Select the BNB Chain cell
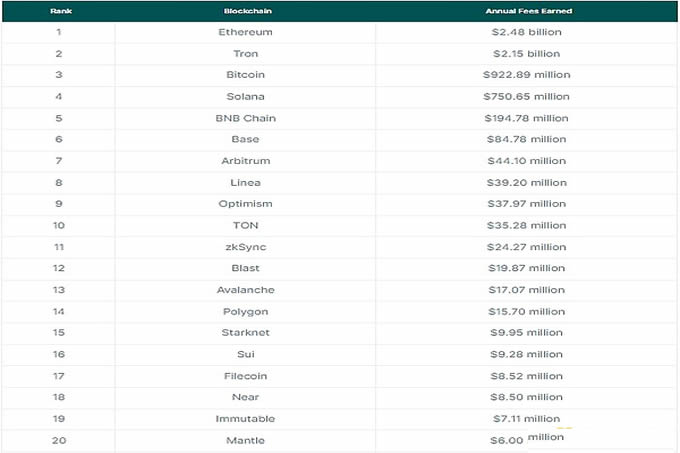This screenshot has width=680, height=453. click(x=245, y=118)
